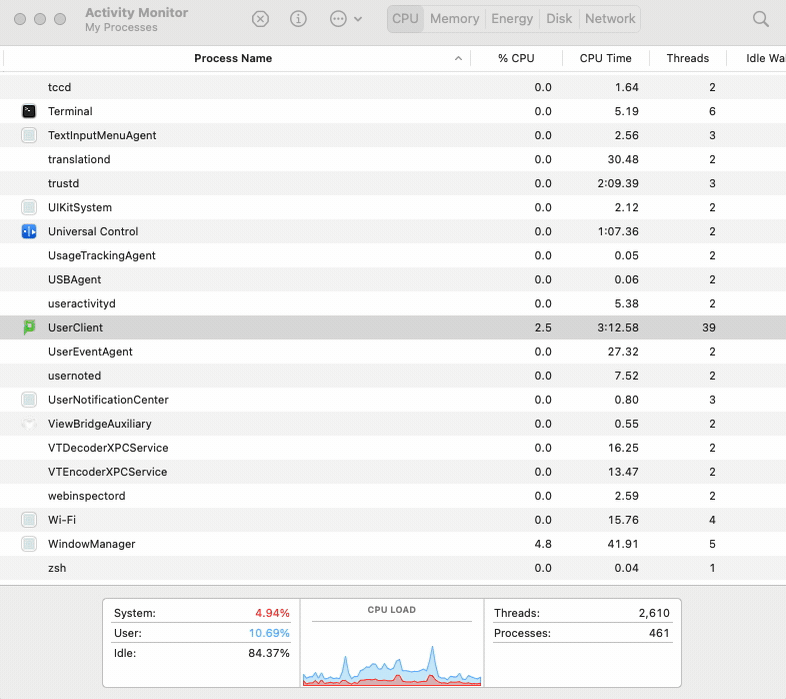The height and width of the screenshot is (699, 786).
Task: Click the Idle 84.37% readout
Action: point(269,653)
